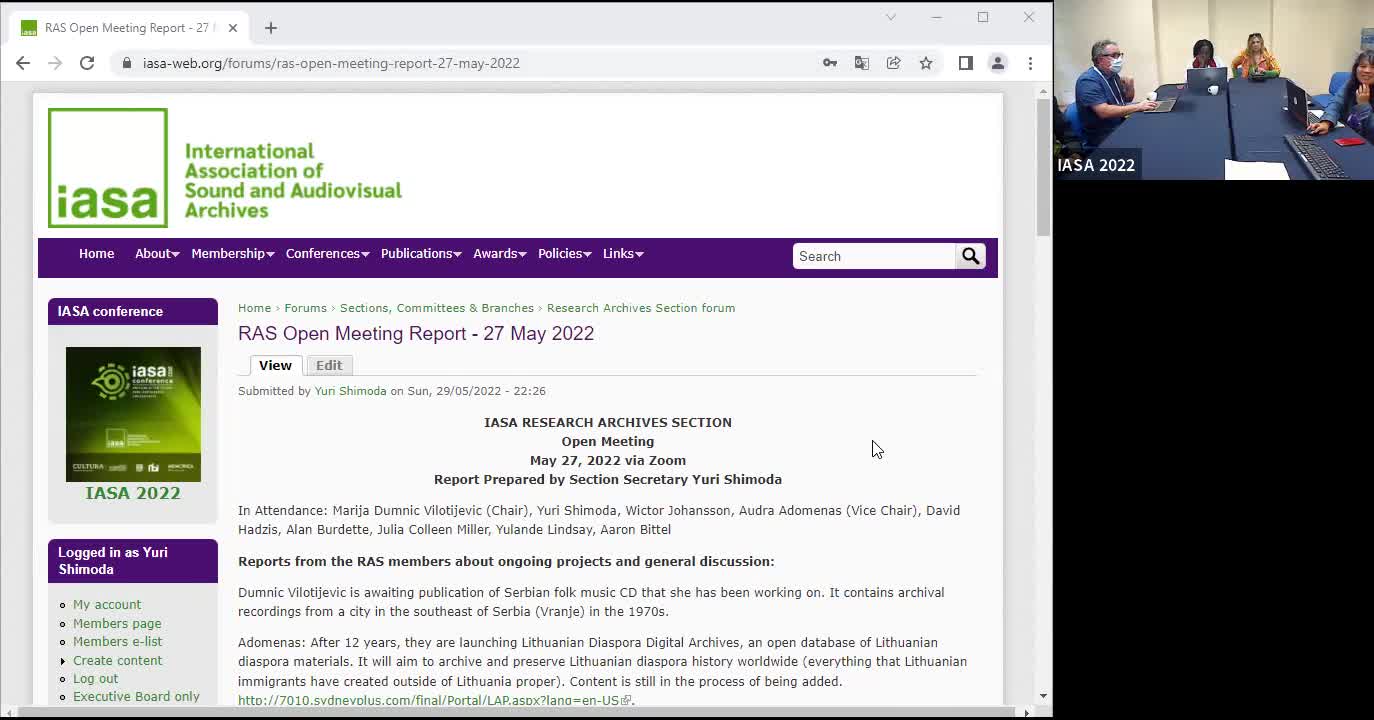The width and height of the screenshot is (1374, 720).
Task: Expand the About dropdown menu
Action: coord(157,253)
